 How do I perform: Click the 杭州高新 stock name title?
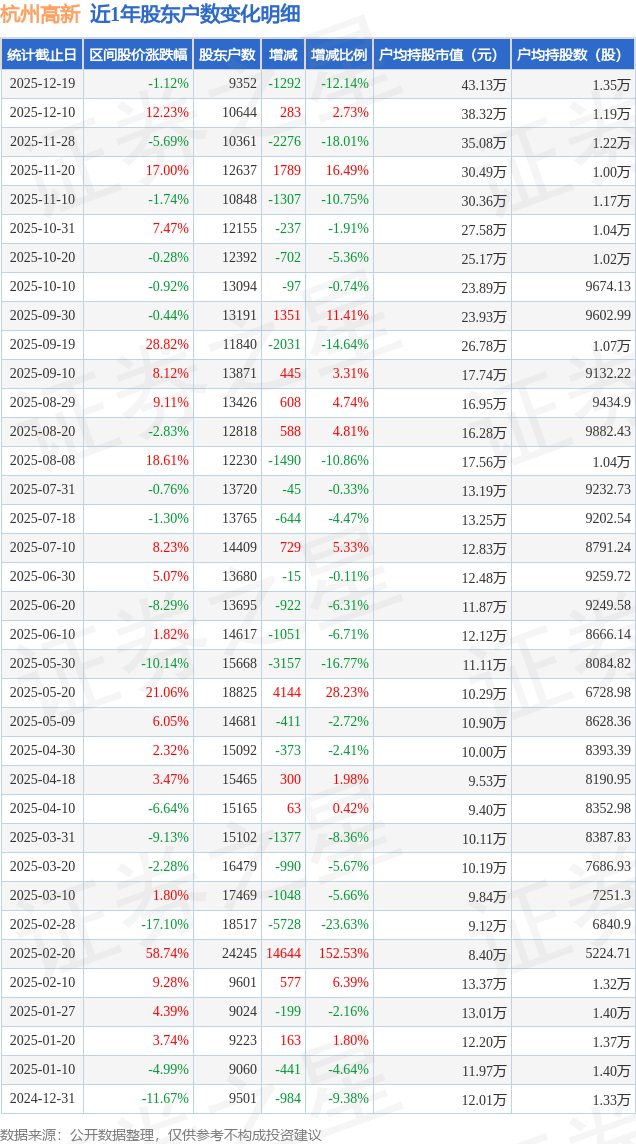pyautogui.click(x=40, y=14)
